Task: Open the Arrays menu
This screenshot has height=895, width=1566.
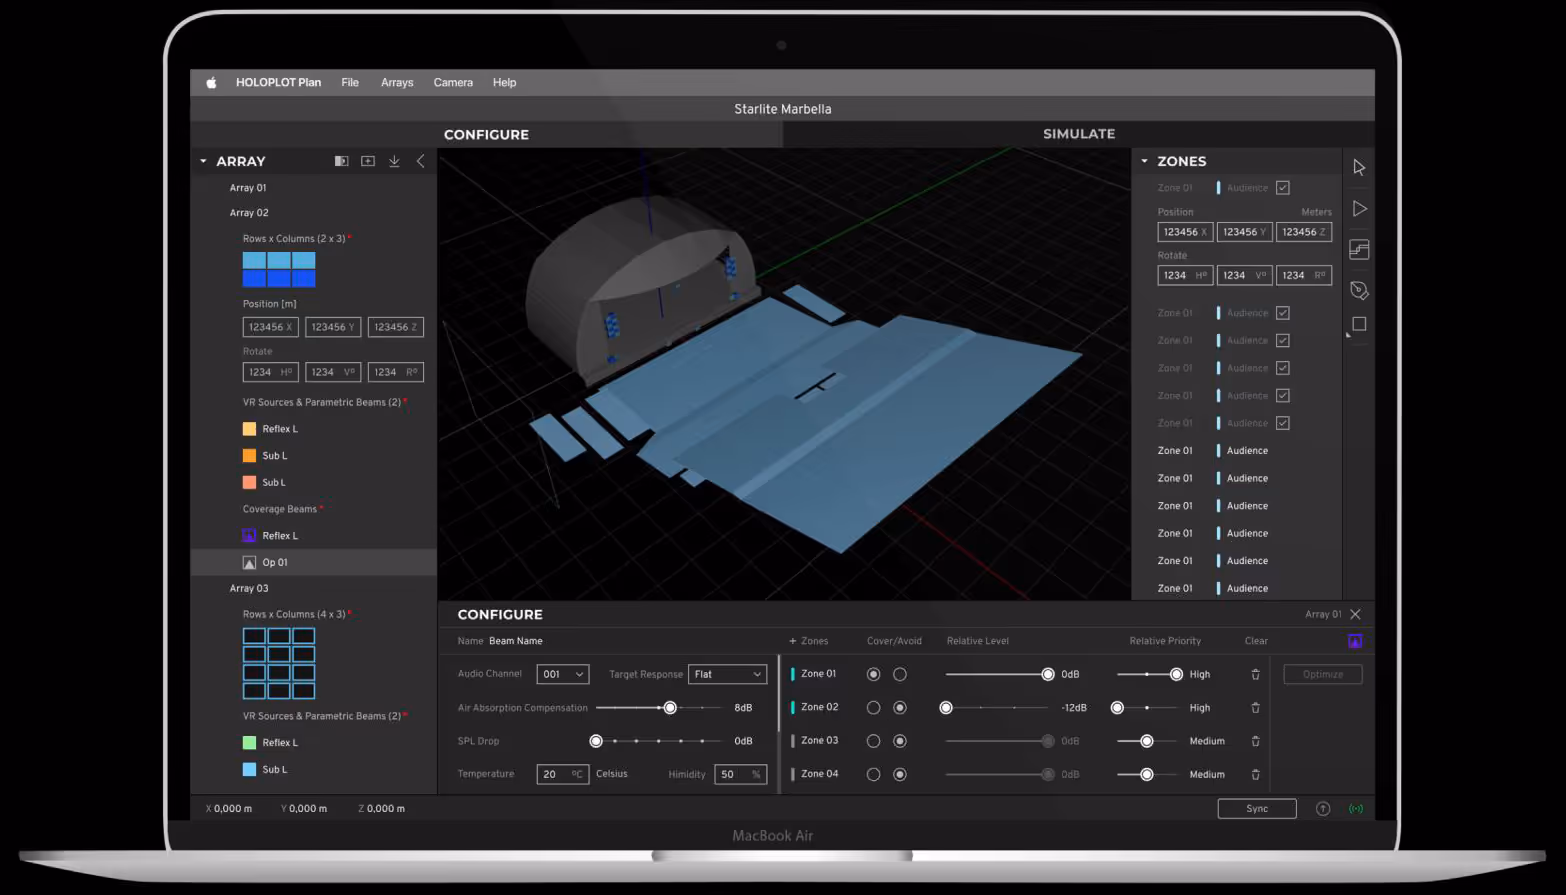Action: click(397, 83)
